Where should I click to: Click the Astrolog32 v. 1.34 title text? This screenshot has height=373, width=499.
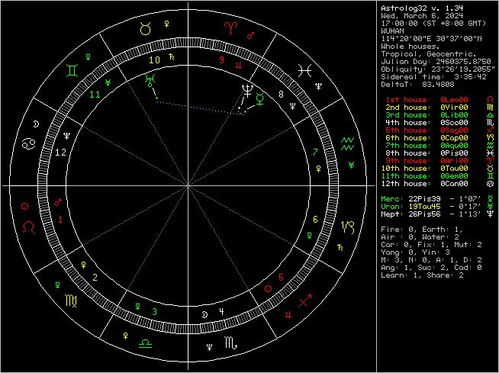point(422,8)
